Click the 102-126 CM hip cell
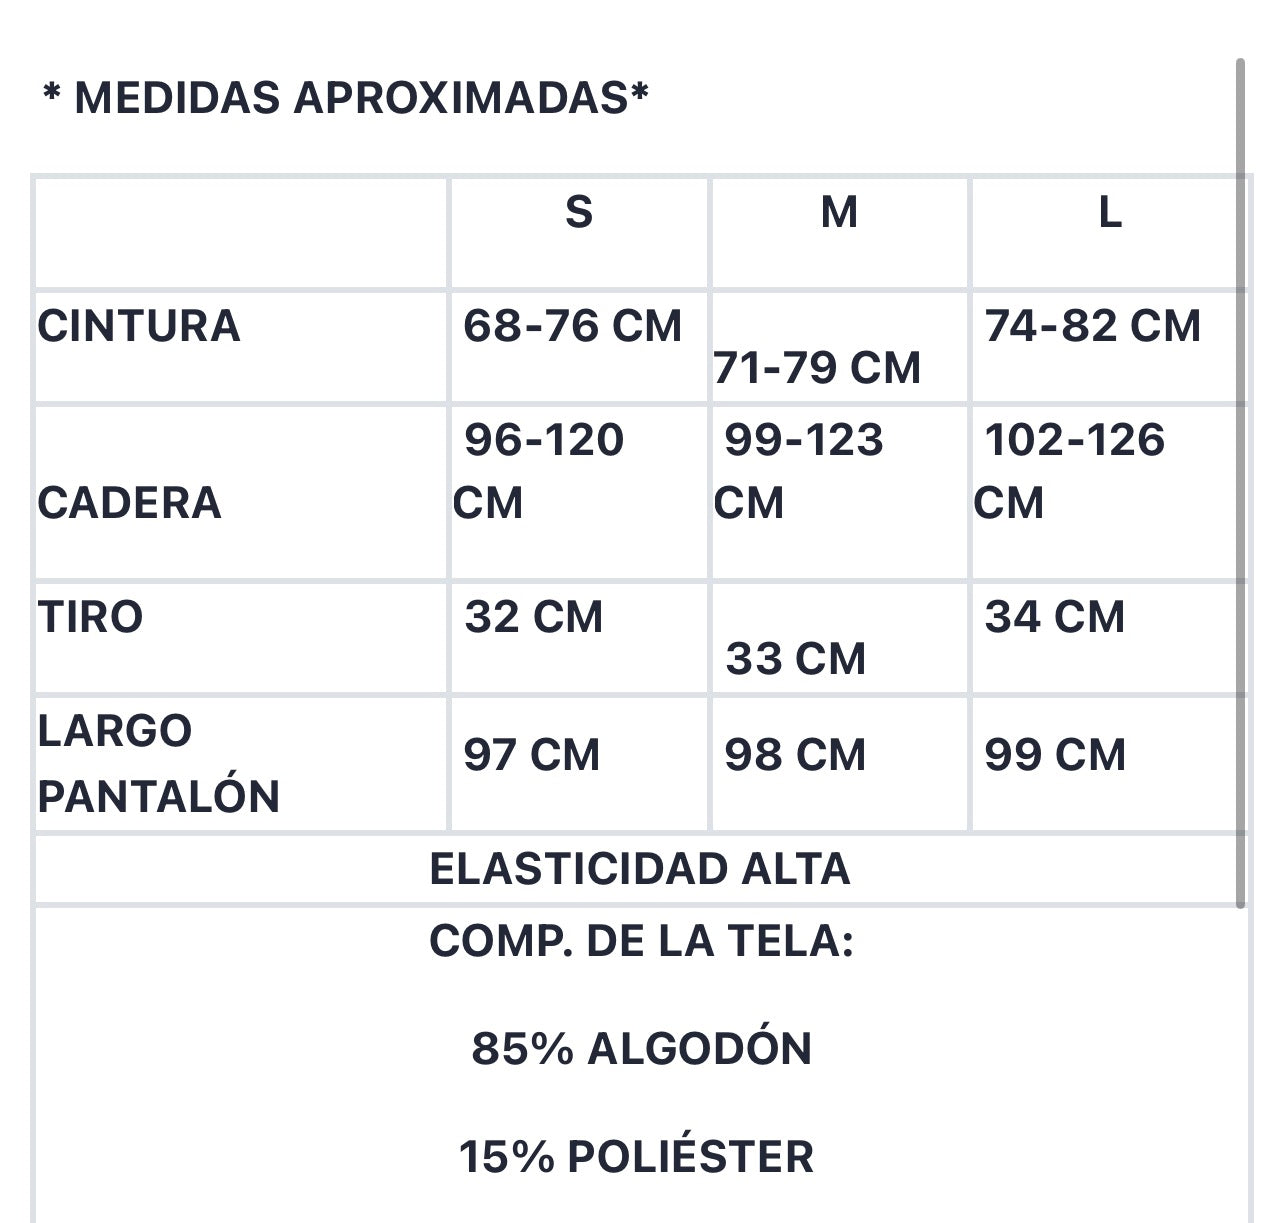This screenshot has width=1284, height=1223. [1070, 470]
